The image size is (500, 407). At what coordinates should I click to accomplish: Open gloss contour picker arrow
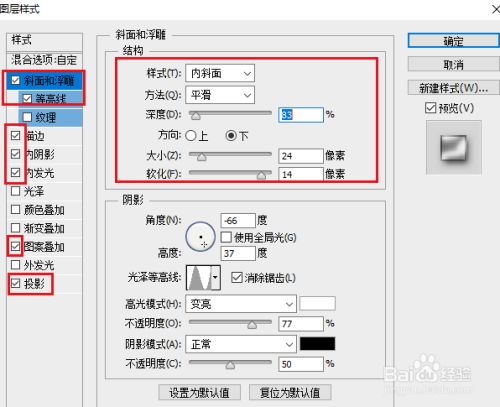tap(215, 277)
